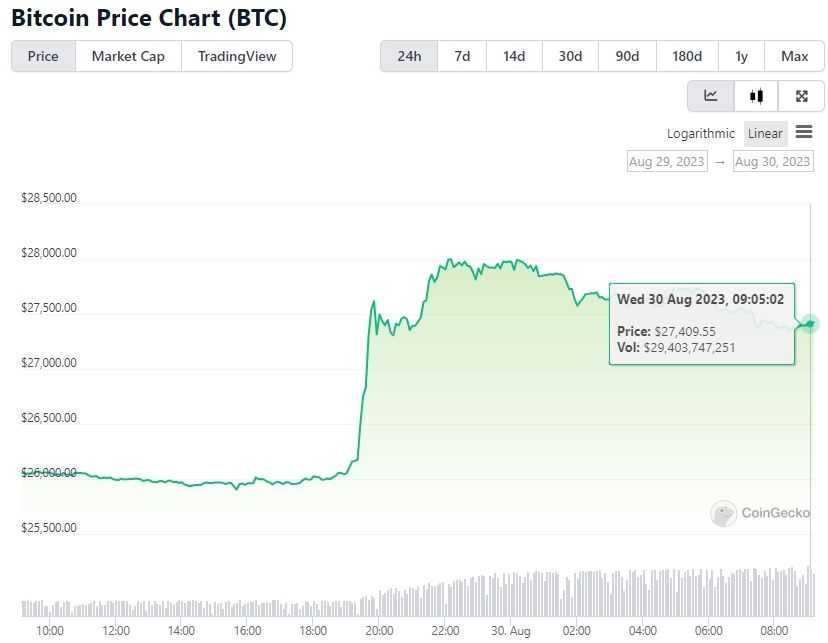Open the Aug 29, 2023 start date picker
The height and width of the screenshot is (643, 828).
pos(666,161)
